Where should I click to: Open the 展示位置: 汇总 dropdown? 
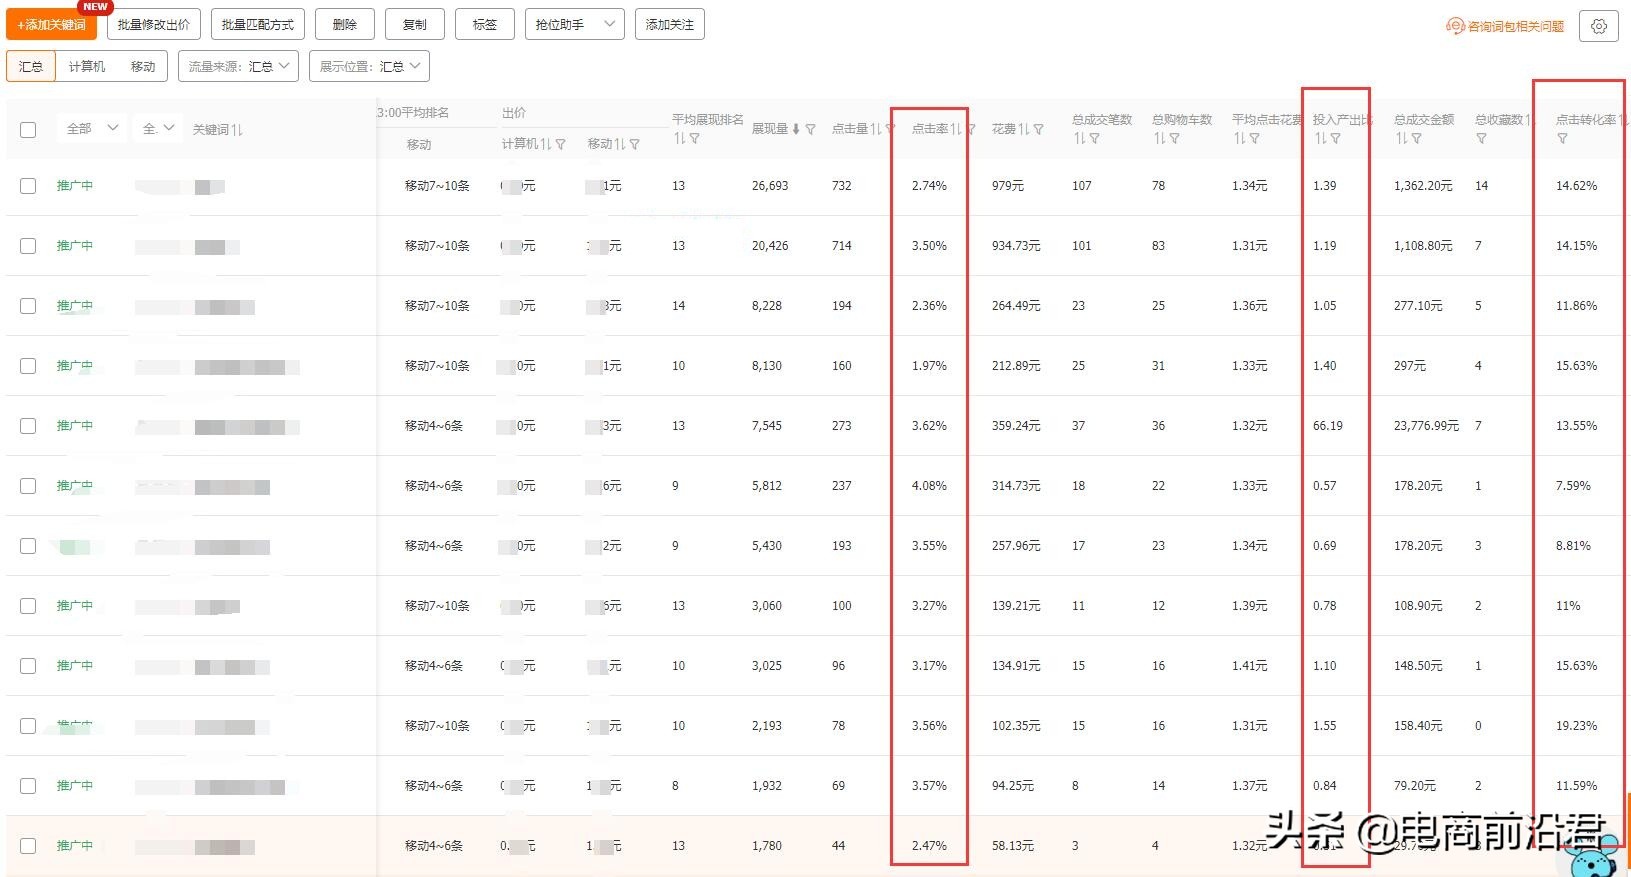point(369,66)
